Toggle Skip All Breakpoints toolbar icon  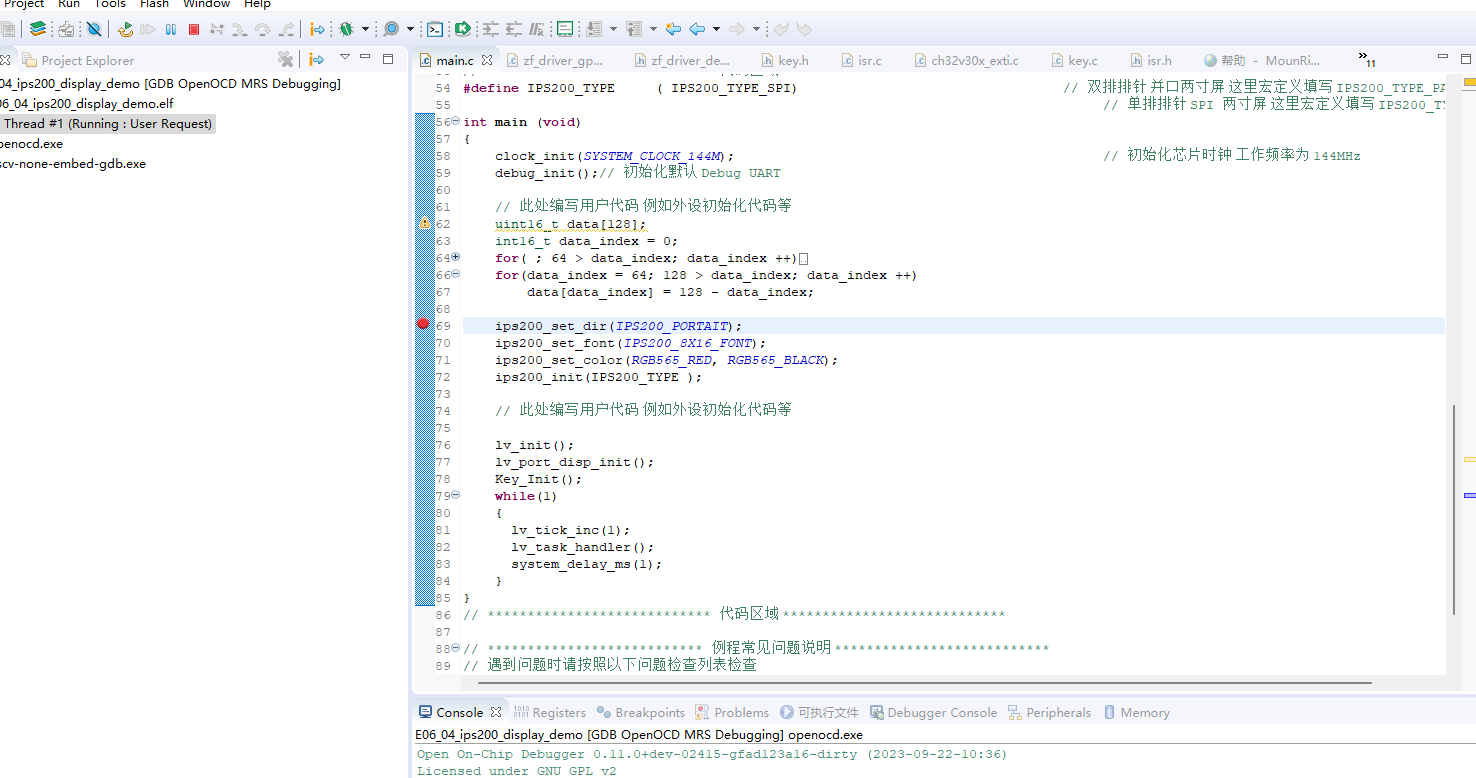(94, 29)
